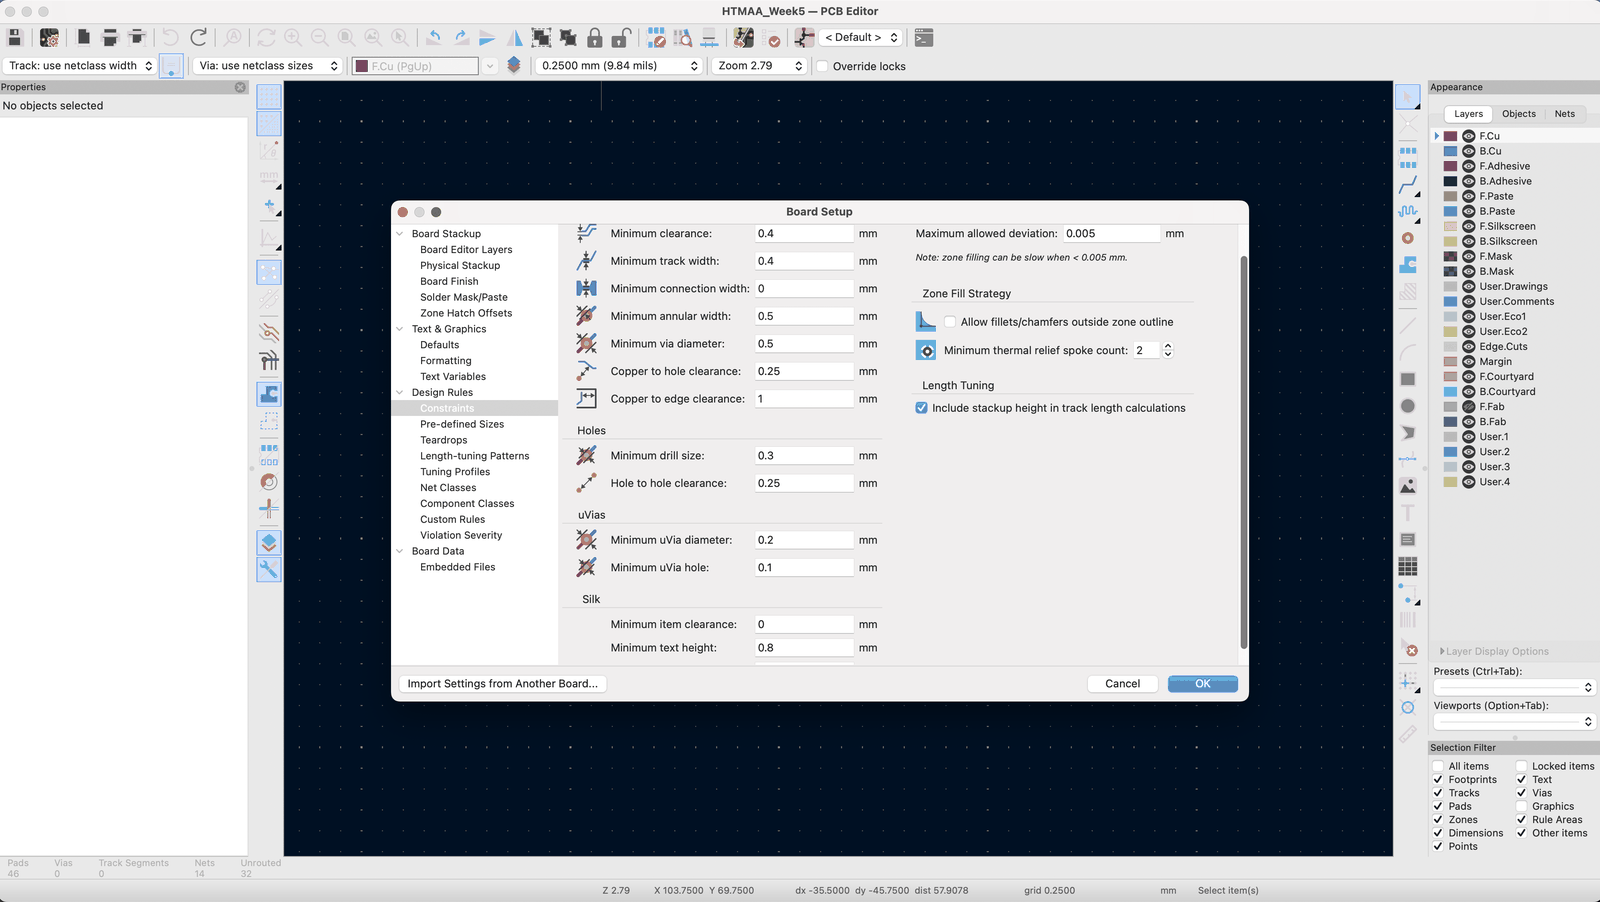Screen dimensions: 1600x902
Task: Open the Presets dropdown in Appearance panel
Action: pos(1514,687)
